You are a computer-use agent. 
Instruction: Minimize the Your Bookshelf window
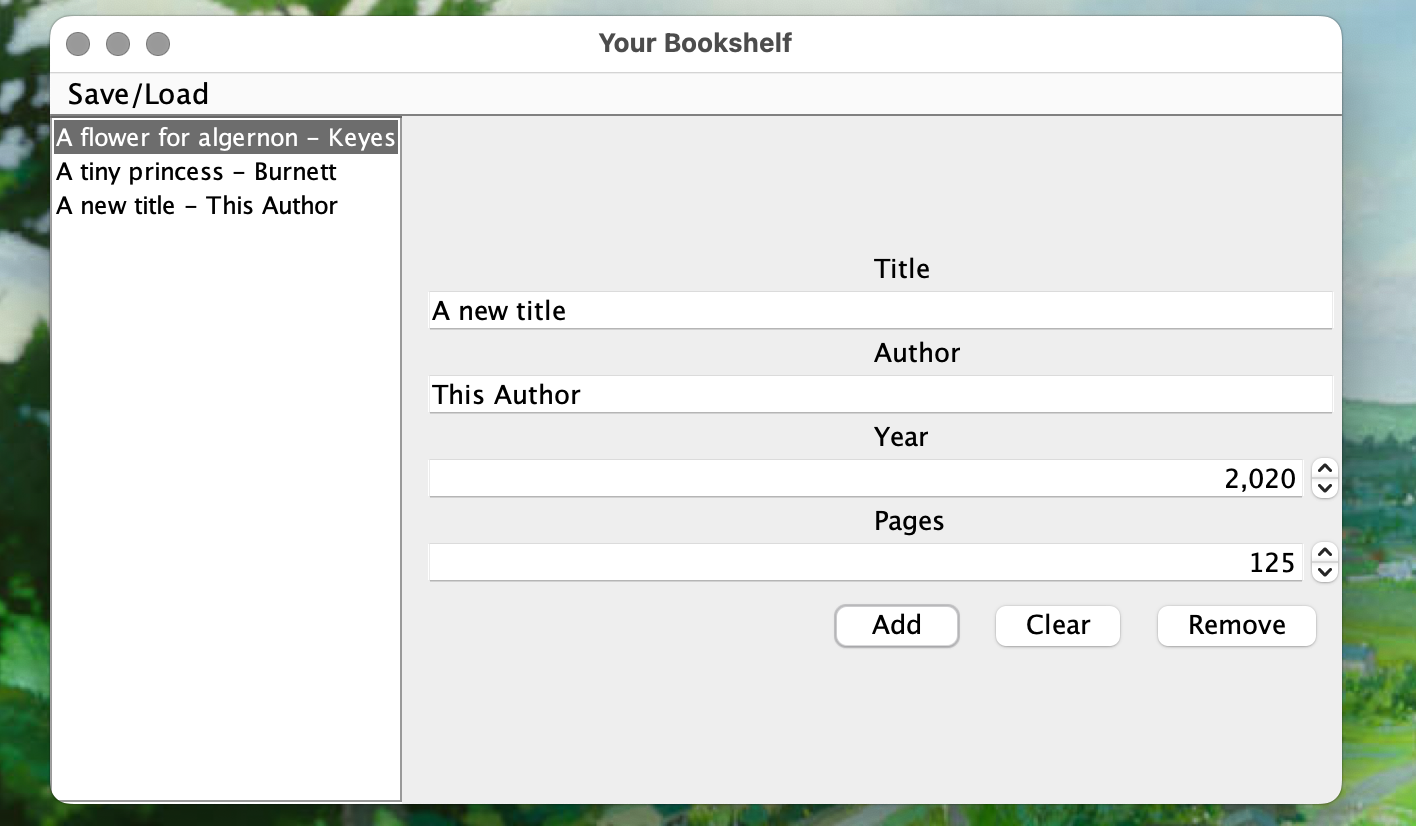(118, 44)
